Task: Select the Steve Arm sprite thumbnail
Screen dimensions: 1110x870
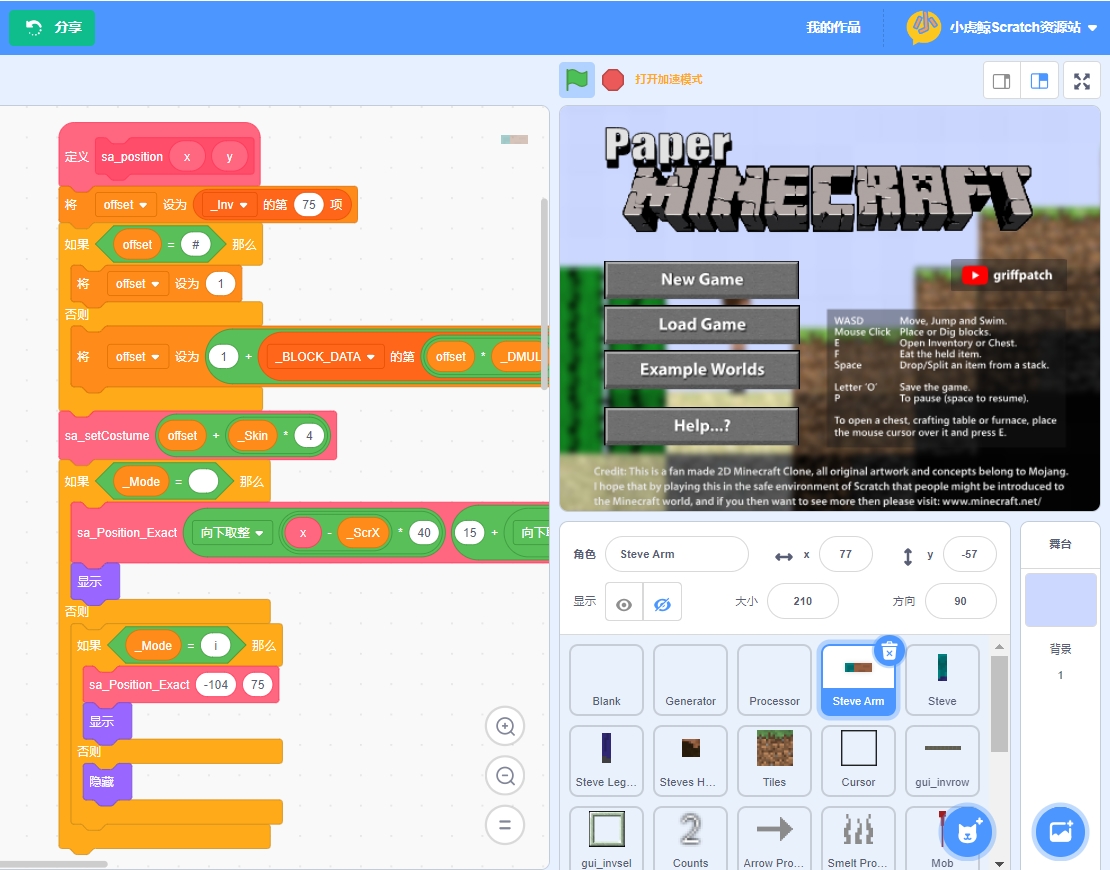Action: [x=858, y=680]
